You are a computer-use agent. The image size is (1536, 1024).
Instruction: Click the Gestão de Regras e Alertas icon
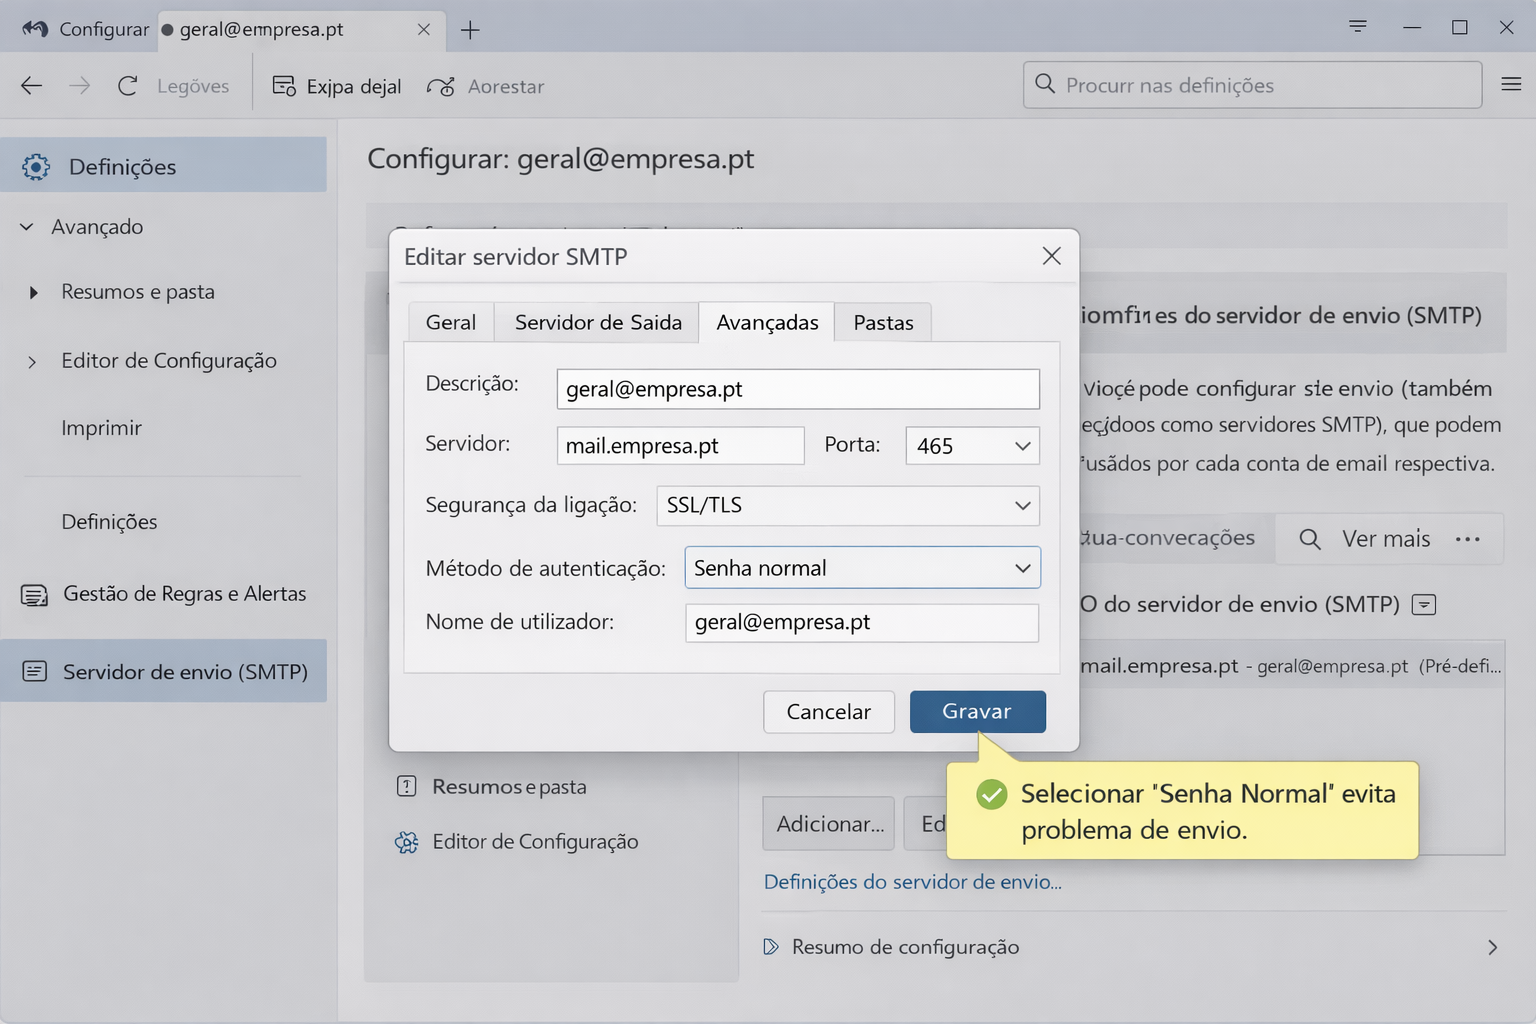click(x=34, y=595)
